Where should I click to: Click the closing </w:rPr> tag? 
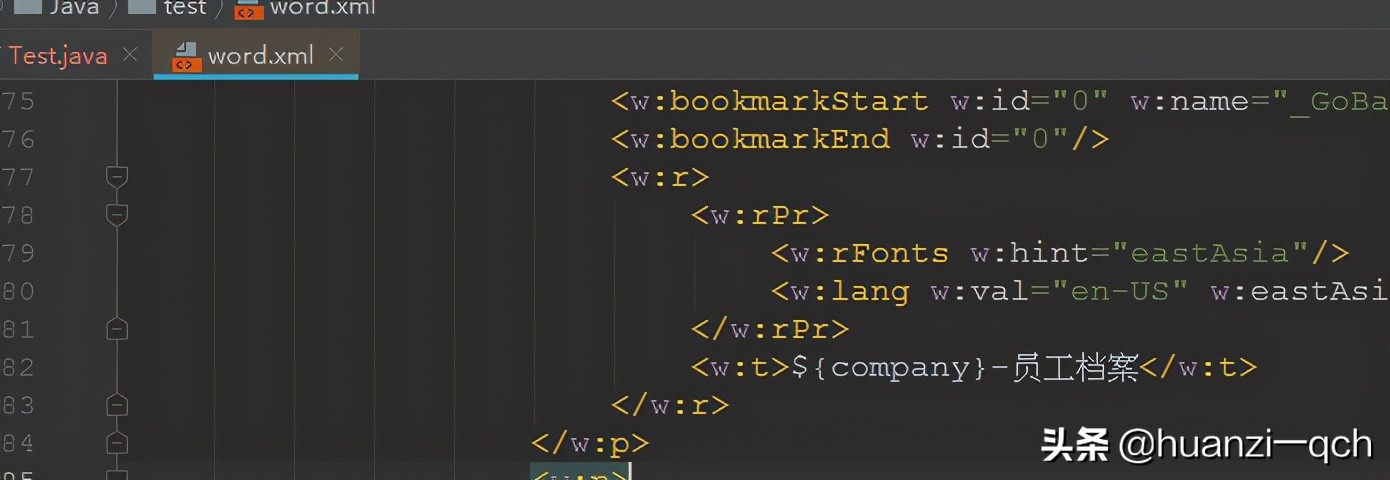point(770,329)
